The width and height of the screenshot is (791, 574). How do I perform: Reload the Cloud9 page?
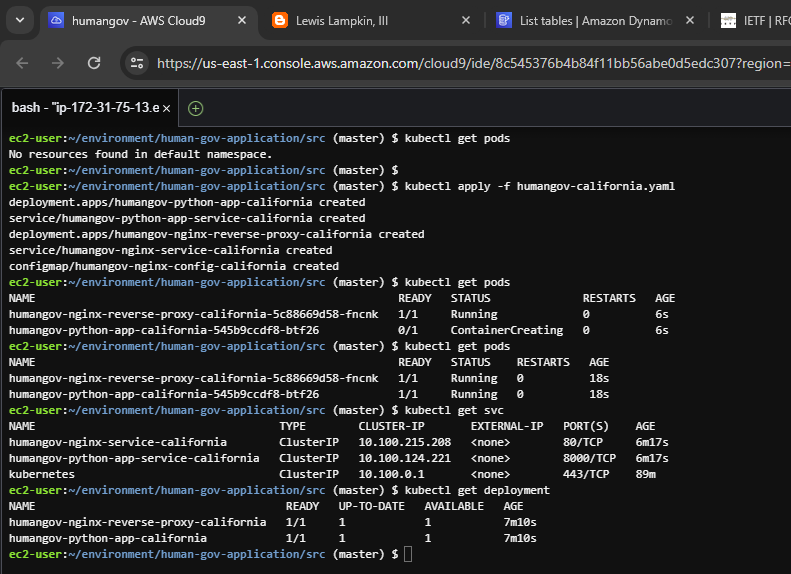pos(94,63)
